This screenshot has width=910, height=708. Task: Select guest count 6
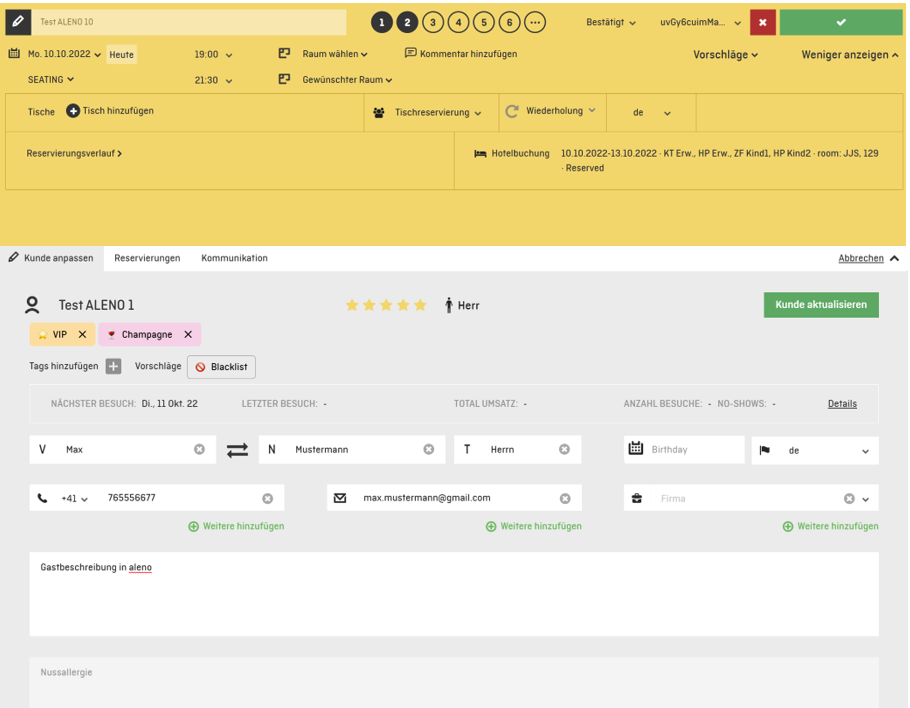(x=509, y=22)
